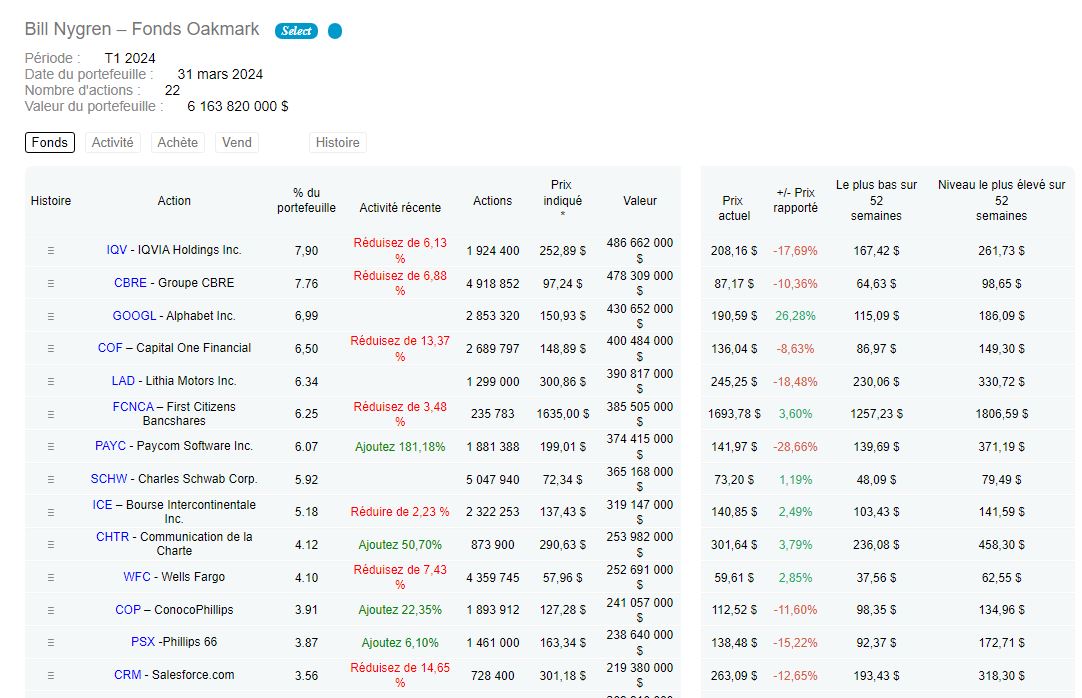Open the Achète tab
The height and width of the screenshot is (698, 1082).
coord(177,143)
